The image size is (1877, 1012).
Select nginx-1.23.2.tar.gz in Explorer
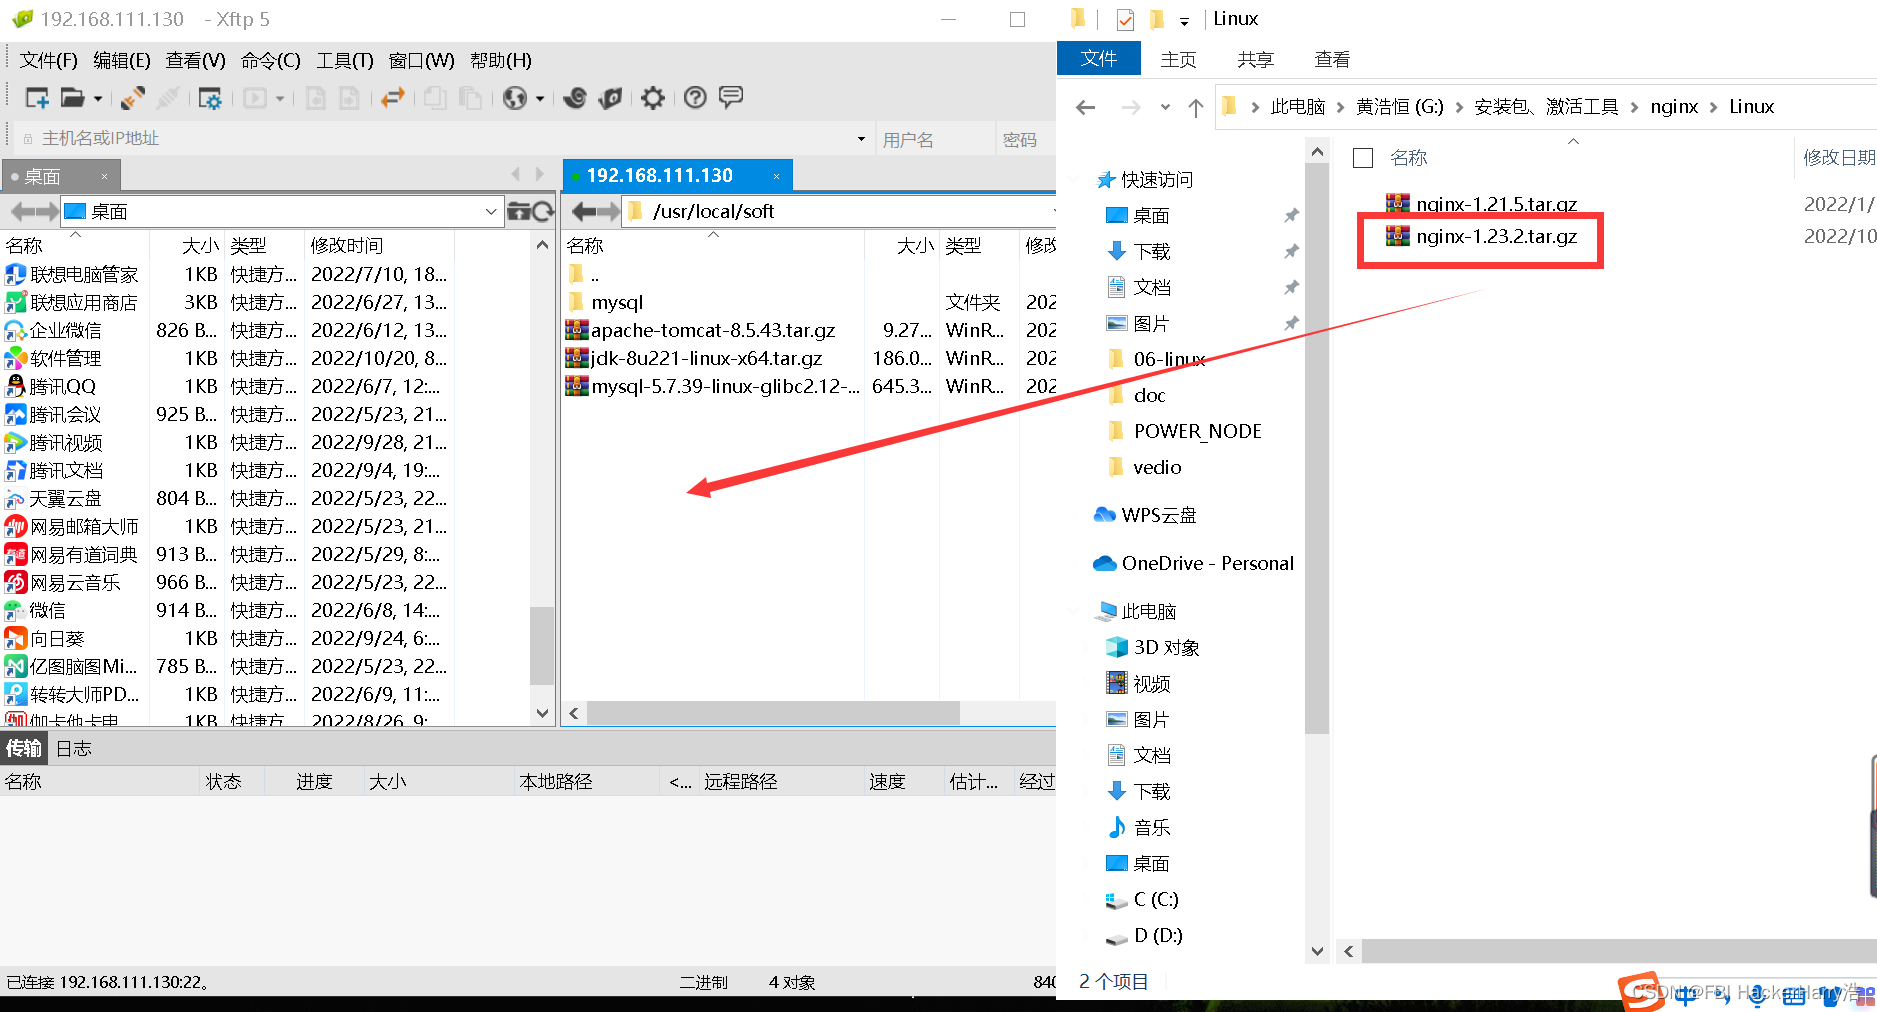point(1481,237)
